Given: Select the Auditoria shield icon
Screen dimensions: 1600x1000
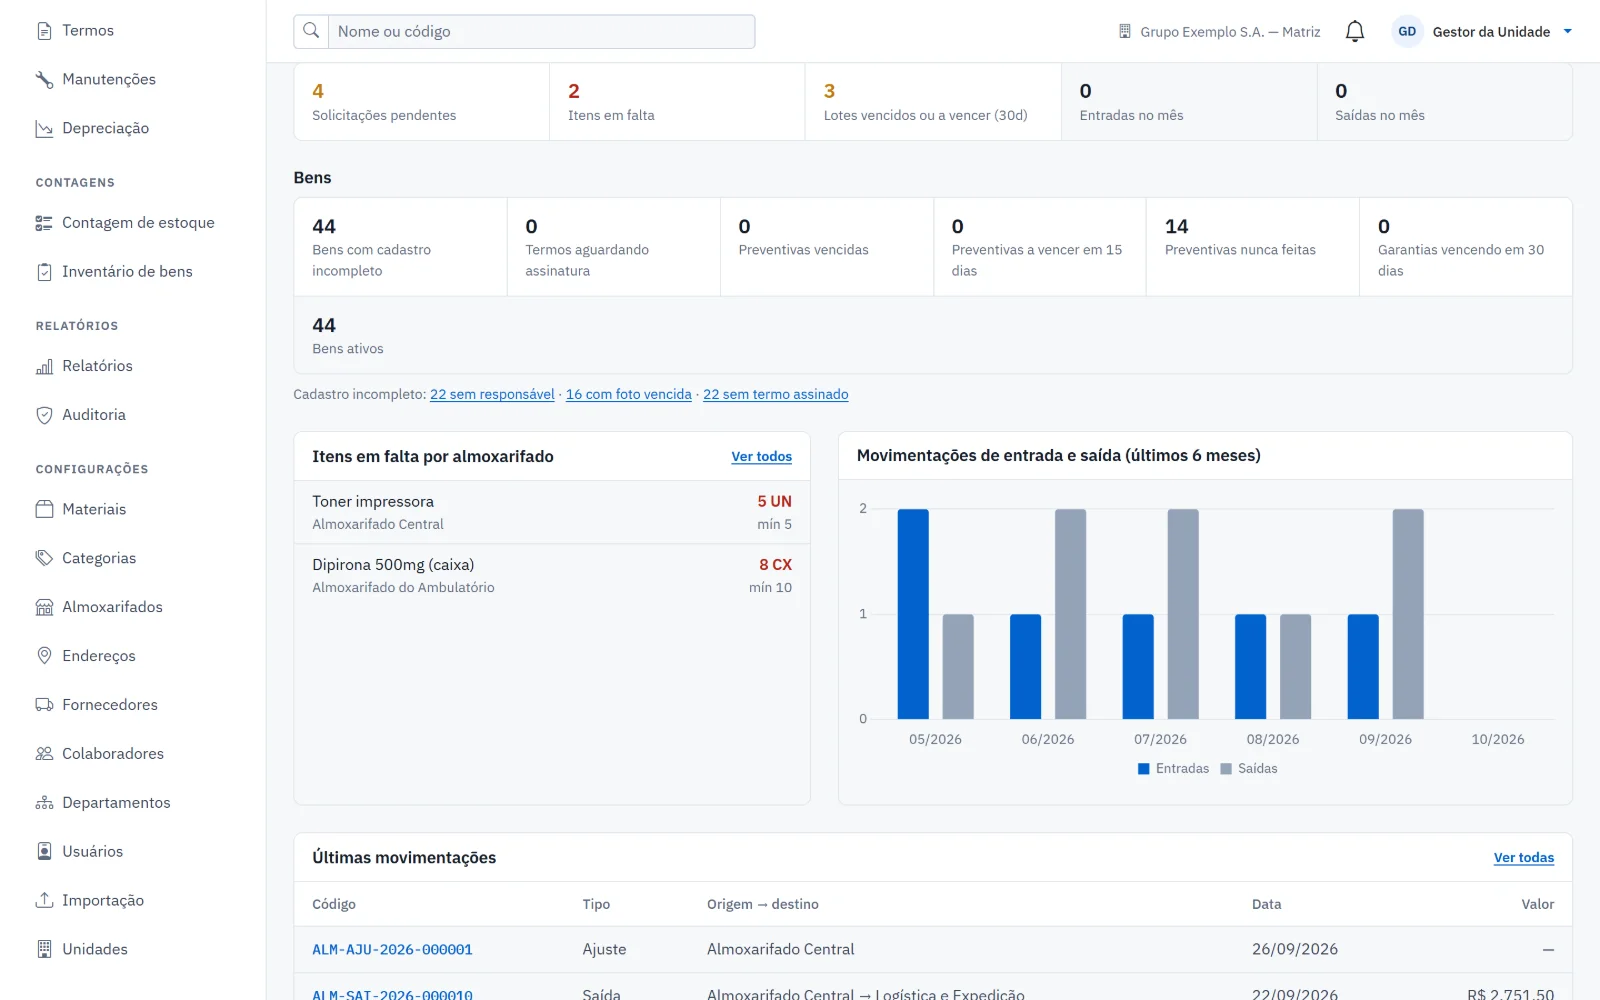Looking at the screenshot, I should [44, 415].
